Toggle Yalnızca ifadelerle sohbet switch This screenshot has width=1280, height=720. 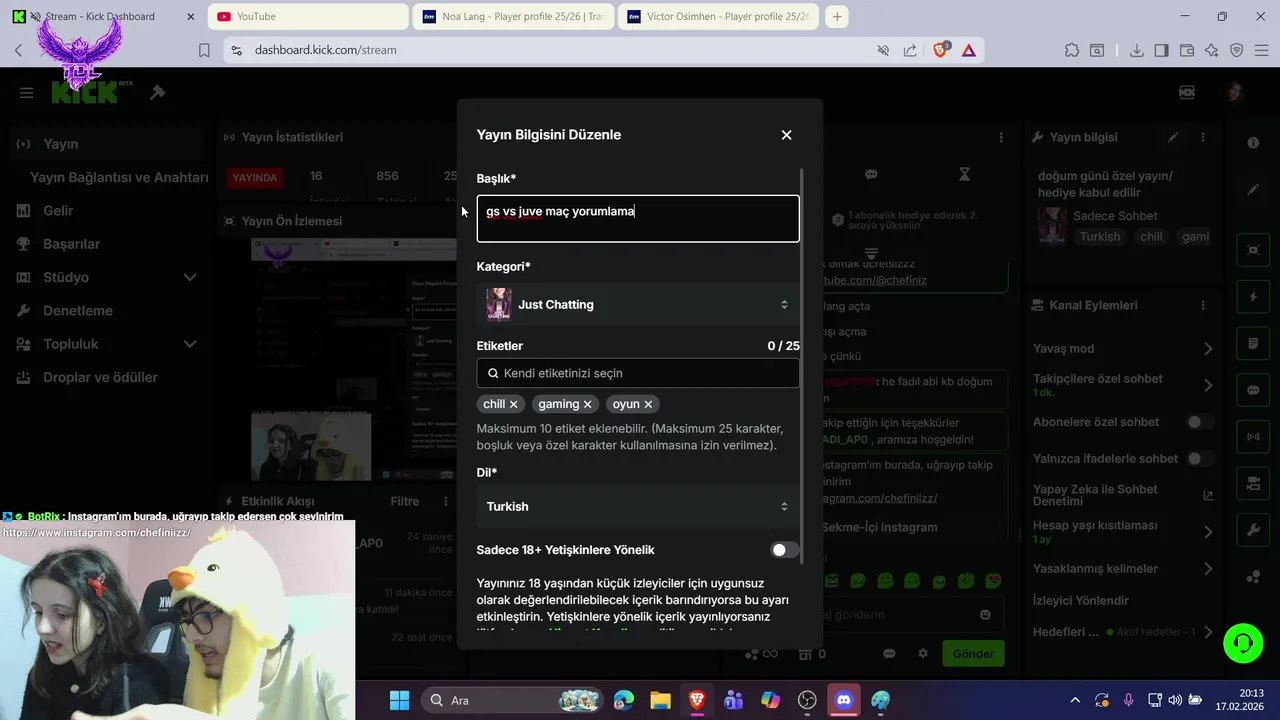tap(1199, 458)
